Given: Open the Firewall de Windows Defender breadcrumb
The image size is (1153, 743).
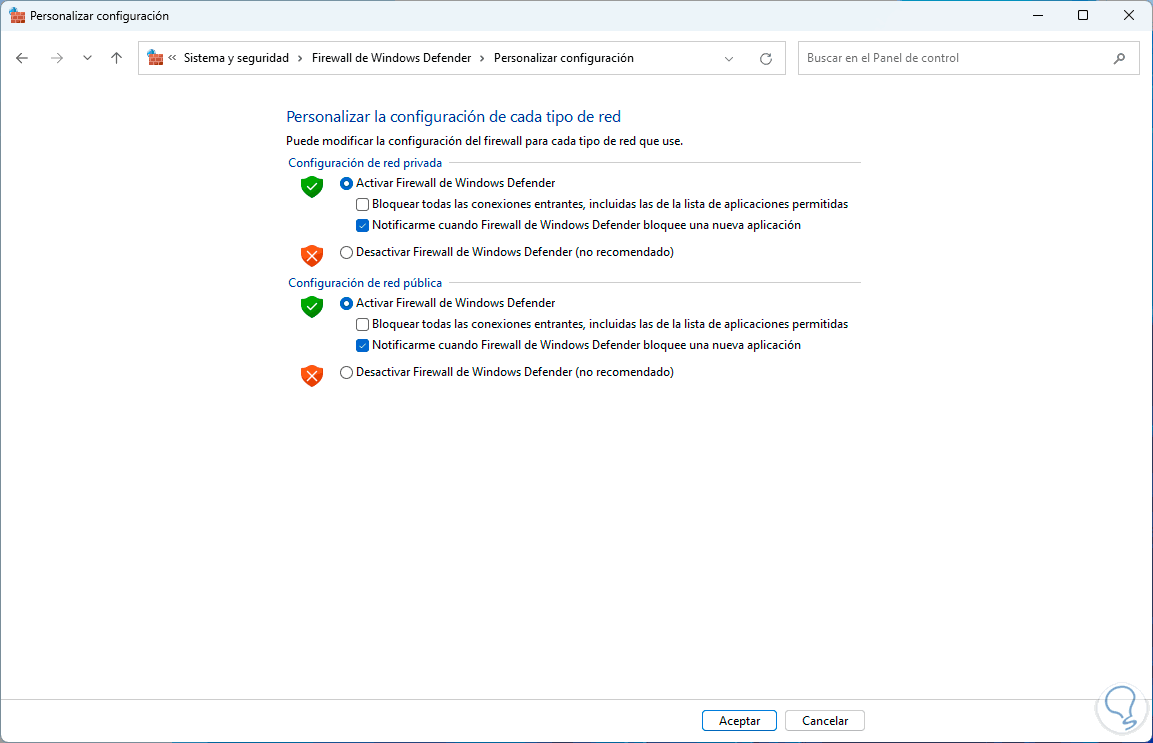Looking at the screenshot, I should point(391,58).
